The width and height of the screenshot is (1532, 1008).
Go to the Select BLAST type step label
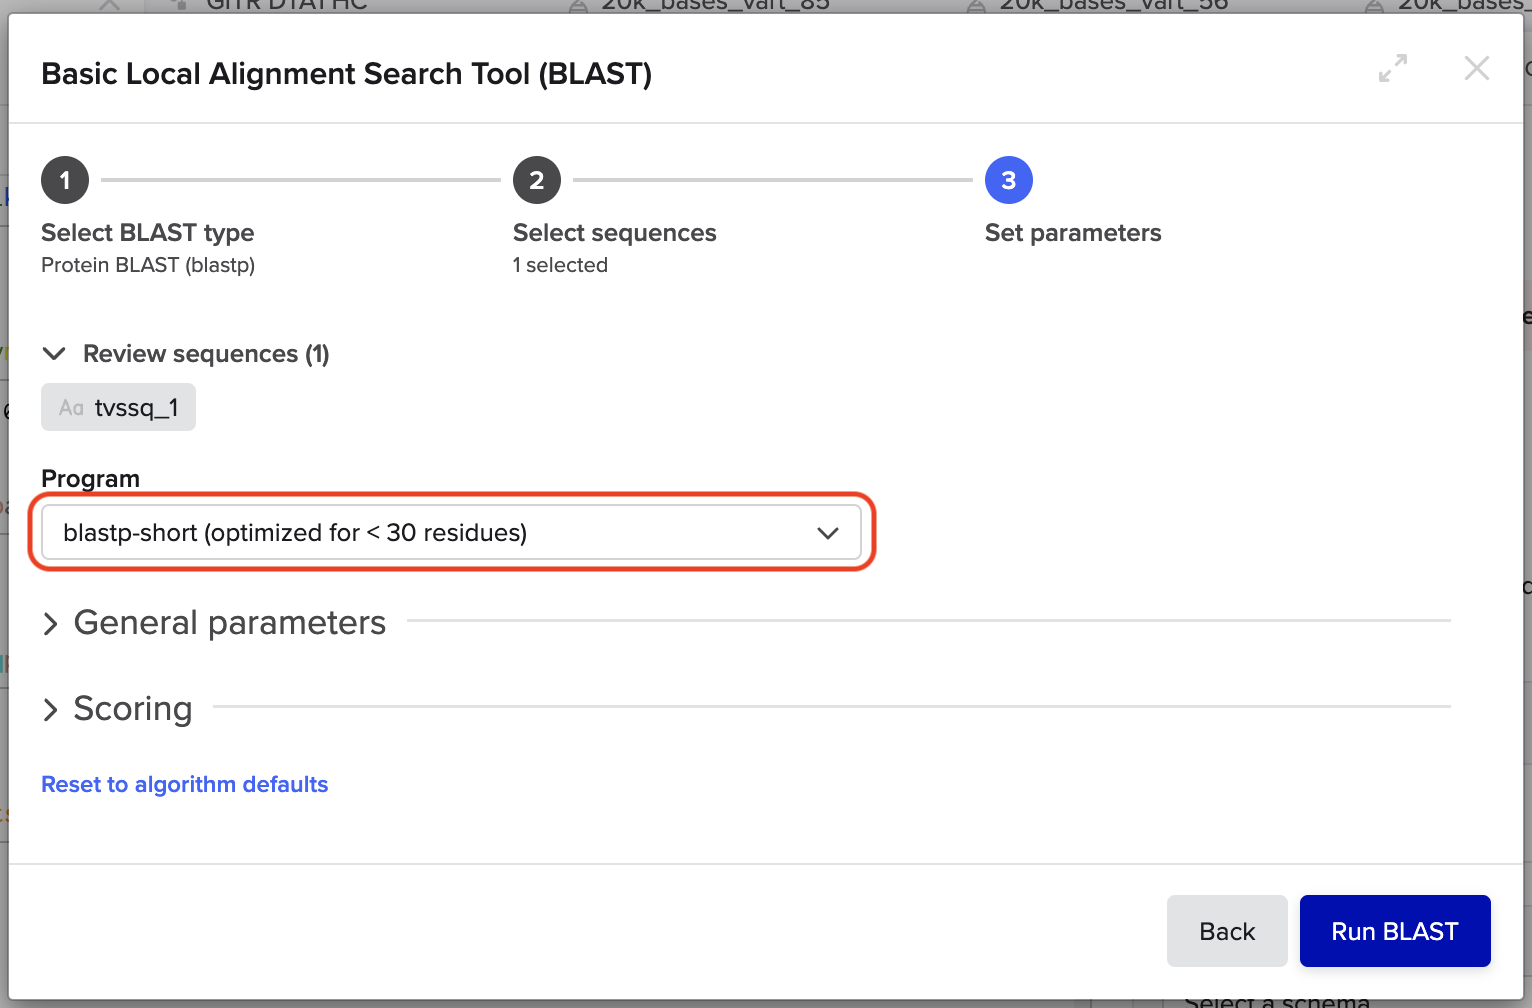(147, 233)
